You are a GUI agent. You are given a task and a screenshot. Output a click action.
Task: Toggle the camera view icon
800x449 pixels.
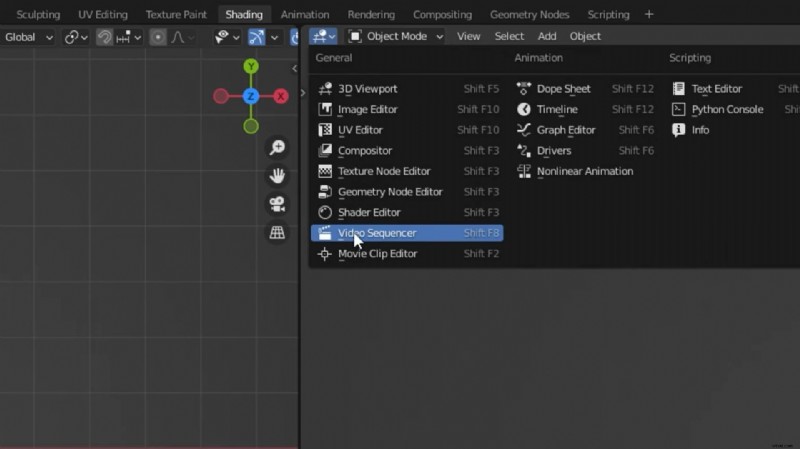tap(277, 204)
